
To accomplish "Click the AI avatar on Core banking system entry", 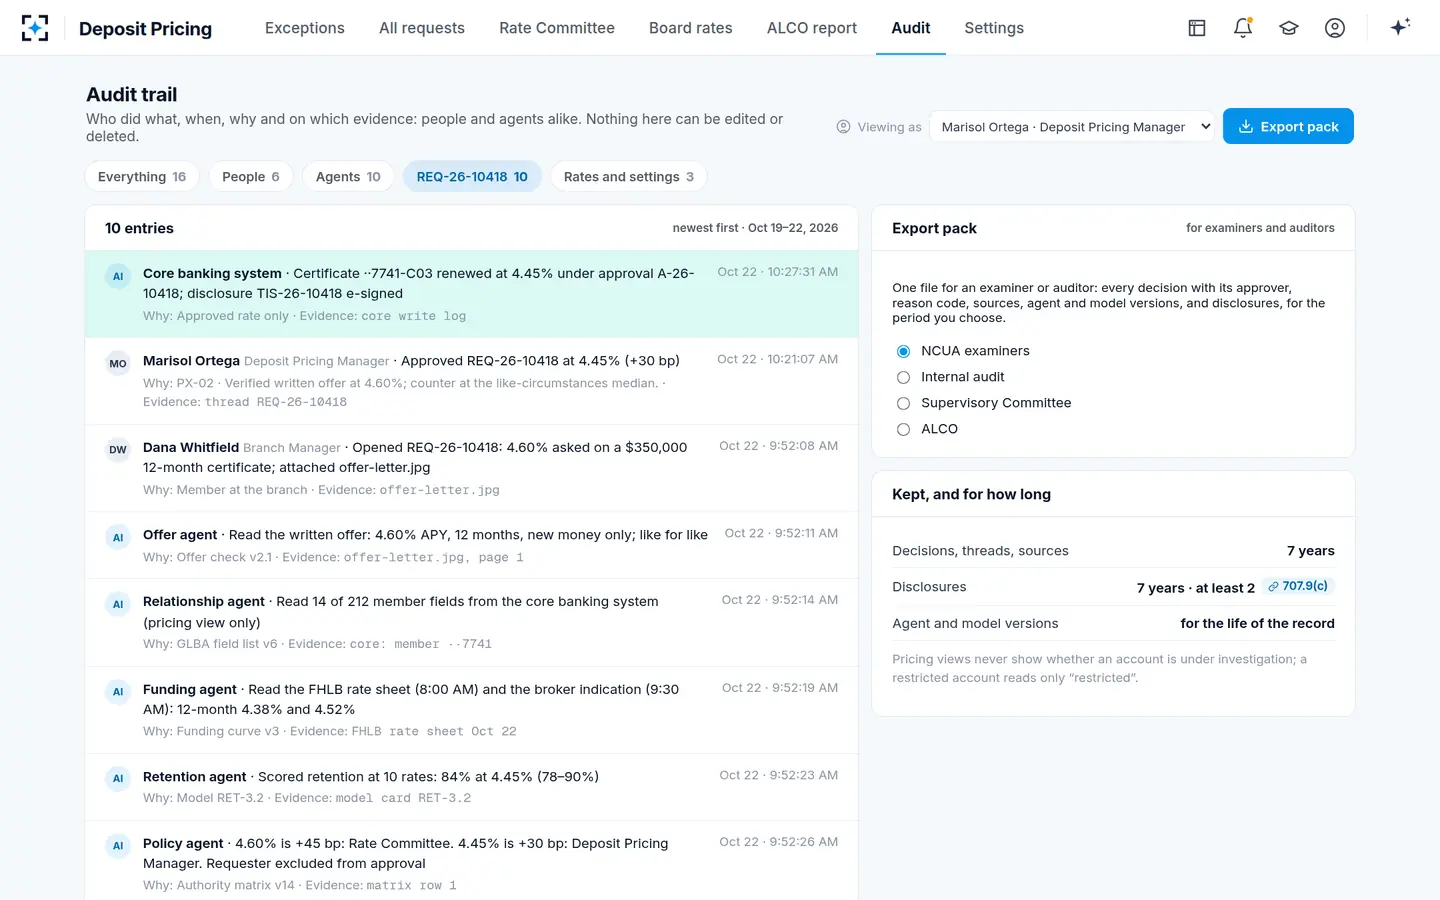I will coord(118,276).
